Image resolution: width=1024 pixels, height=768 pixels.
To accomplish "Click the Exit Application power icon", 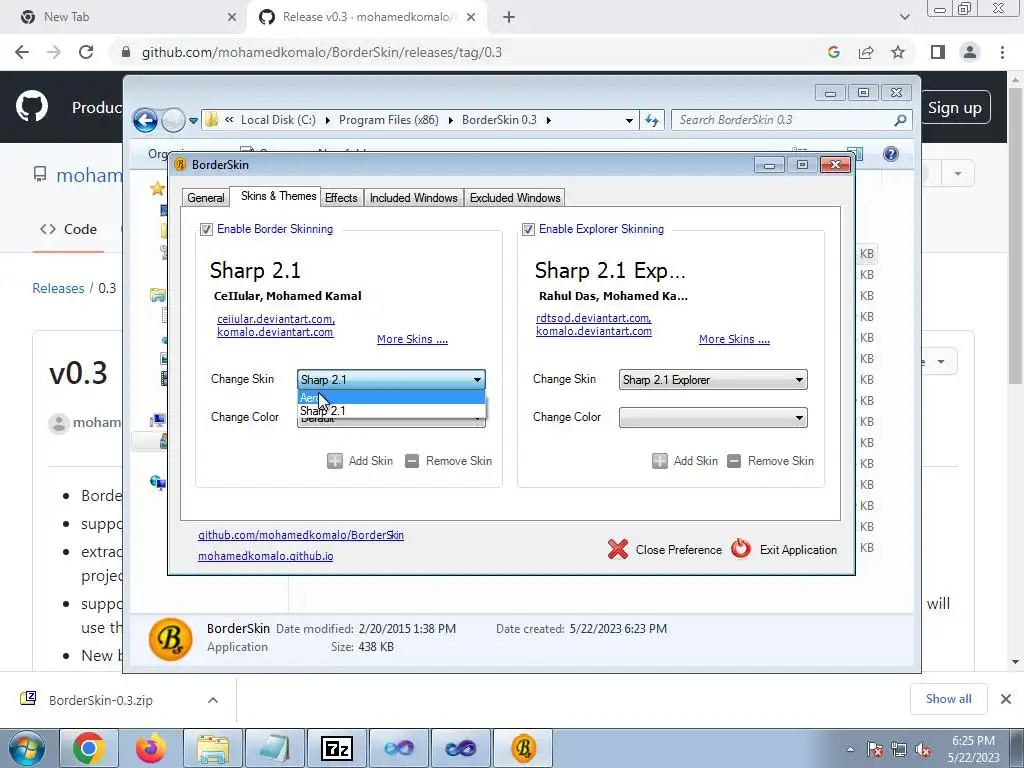I will coord(741,549).
